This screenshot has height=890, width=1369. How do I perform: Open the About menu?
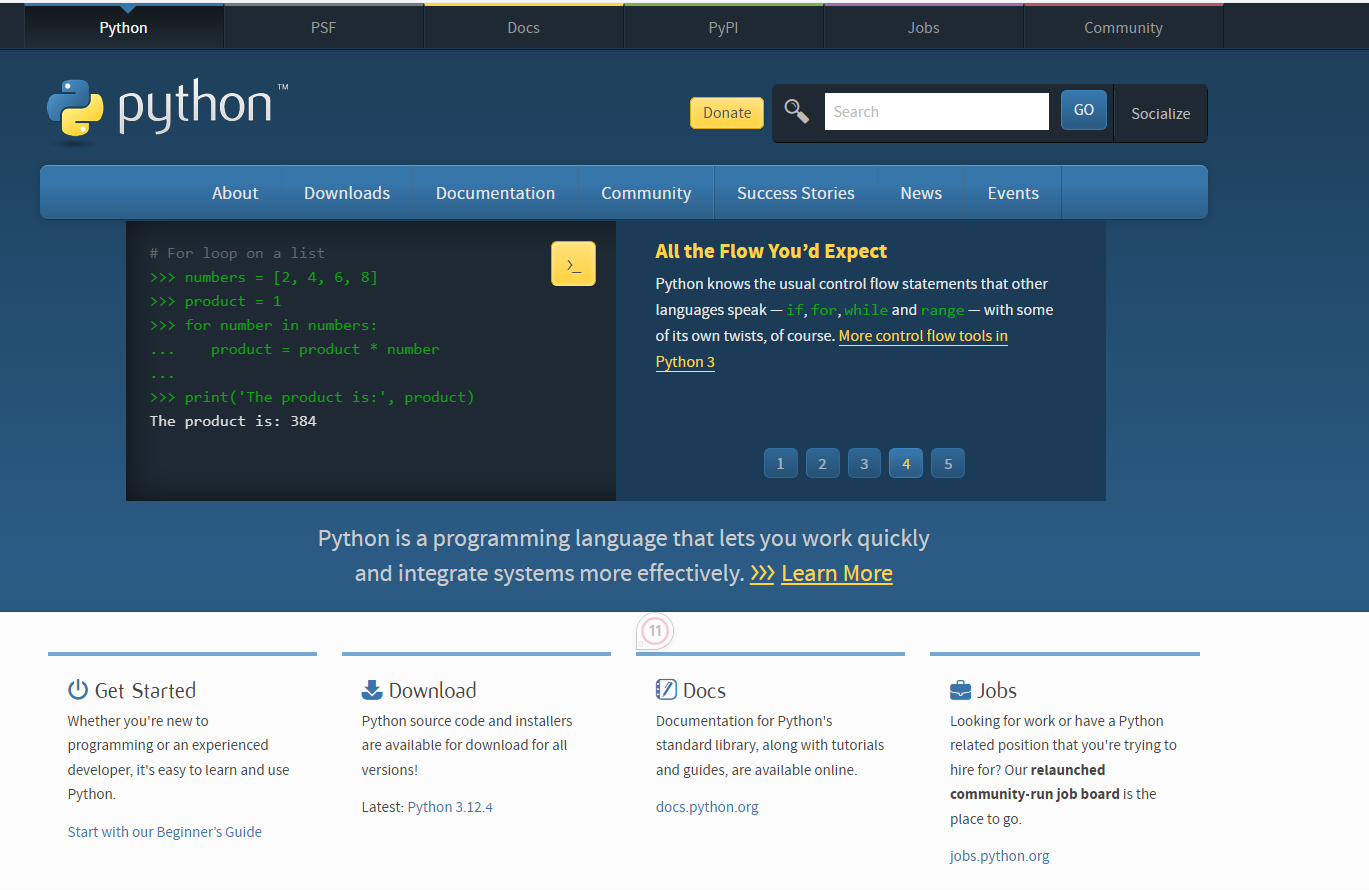click(x=235, y=193)
